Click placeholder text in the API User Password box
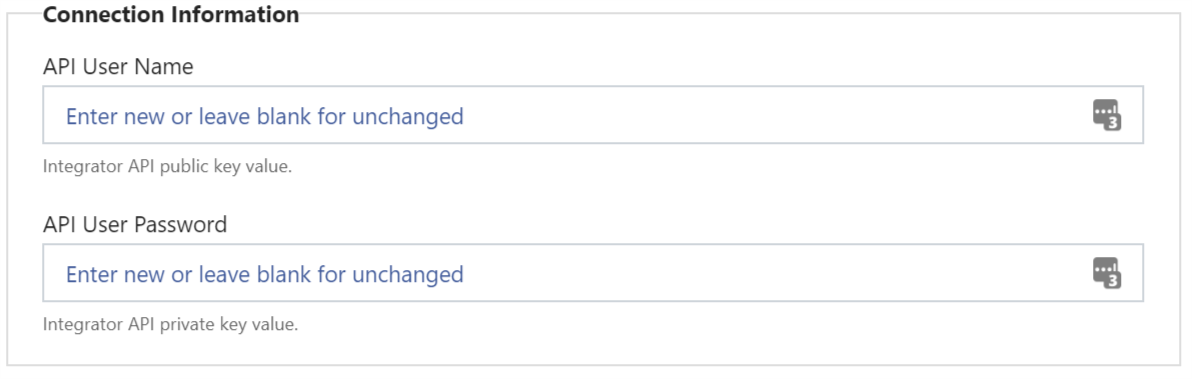Screen dimensions: 1192x379 [265, 274]
